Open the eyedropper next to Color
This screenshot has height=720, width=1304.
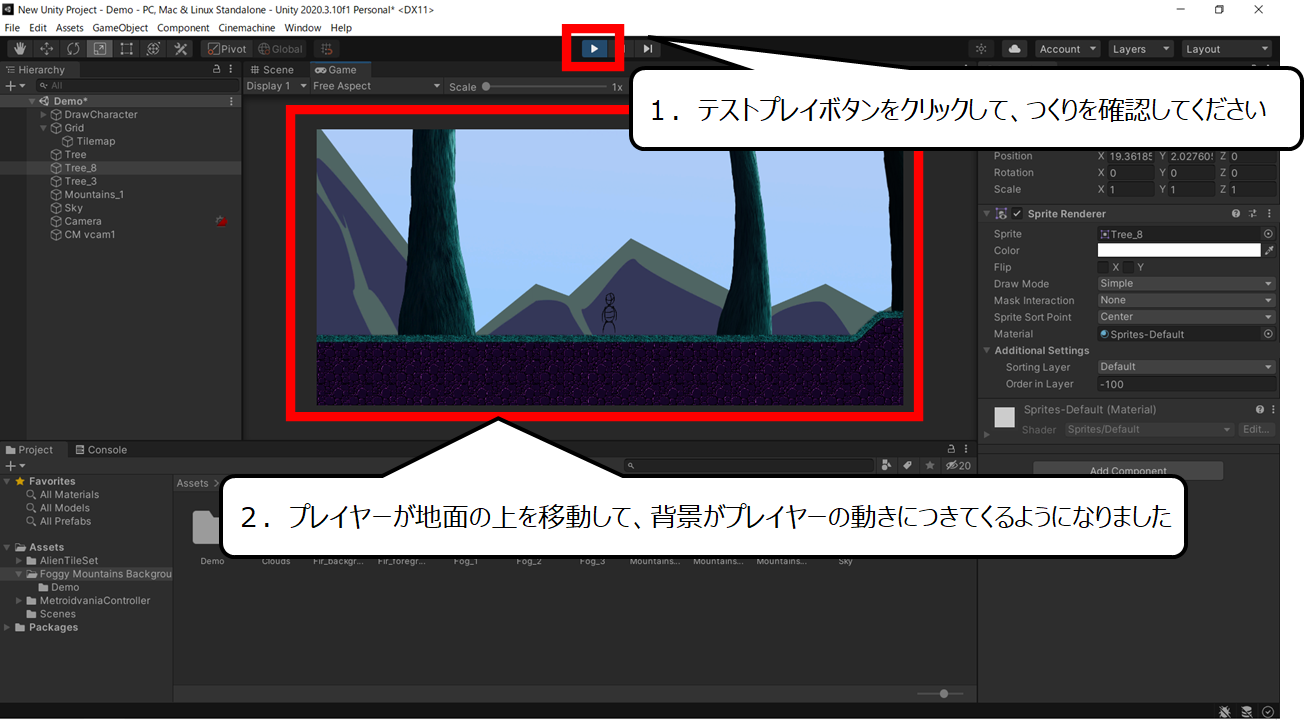coord(1269,250)
